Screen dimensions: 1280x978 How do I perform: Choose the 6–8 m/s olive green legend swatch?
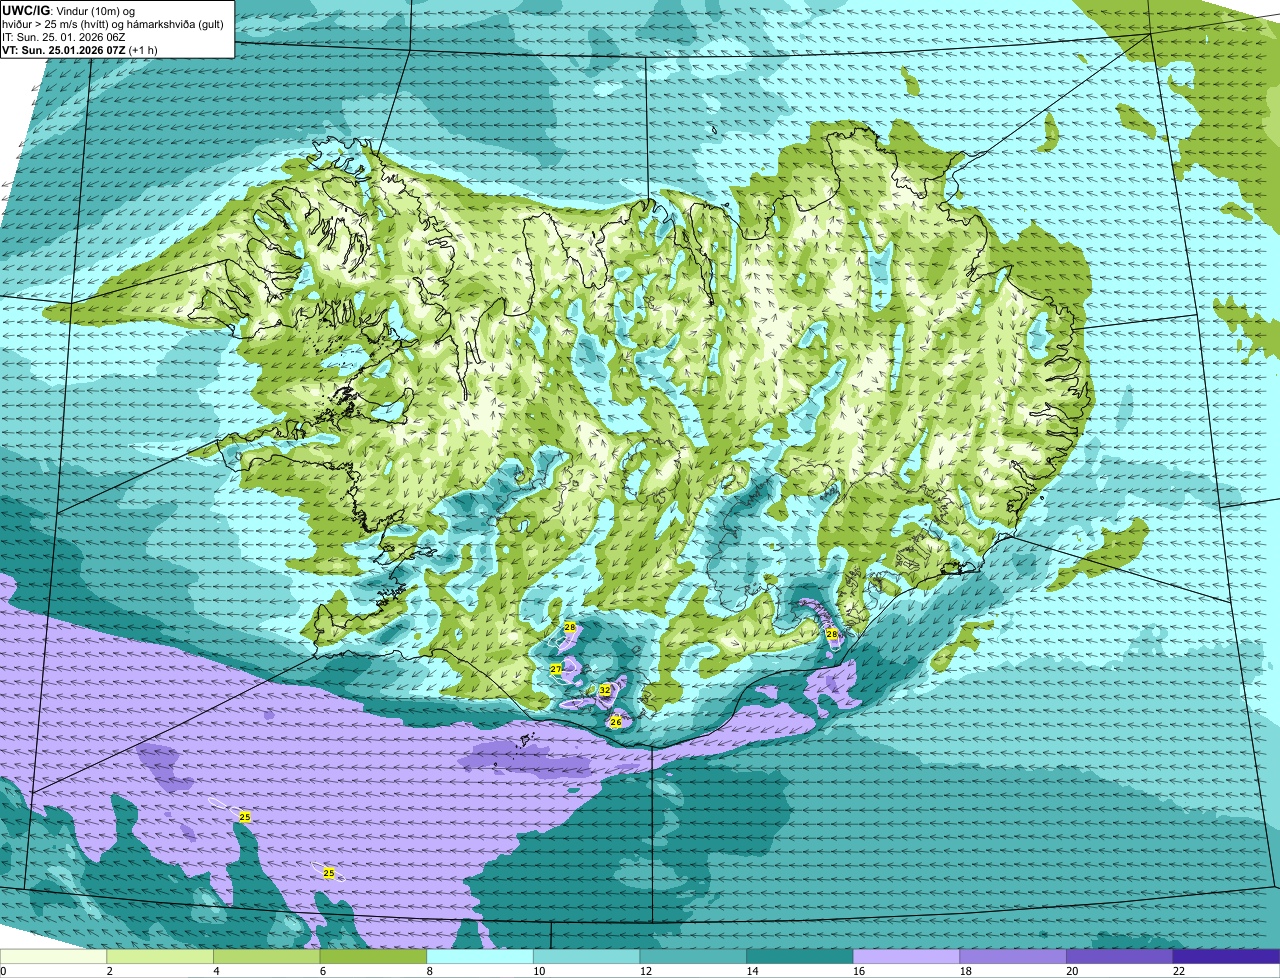373,957
